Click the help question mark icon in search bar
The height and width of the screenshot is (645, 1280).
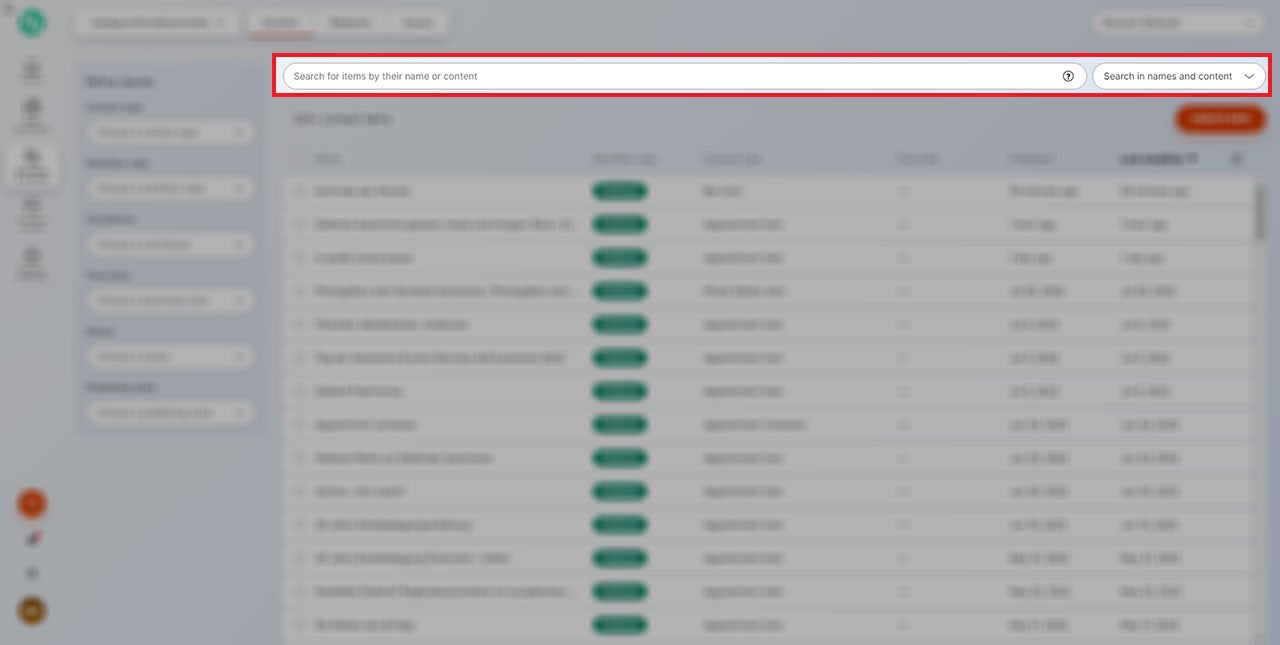click(x=1068, y=76)
